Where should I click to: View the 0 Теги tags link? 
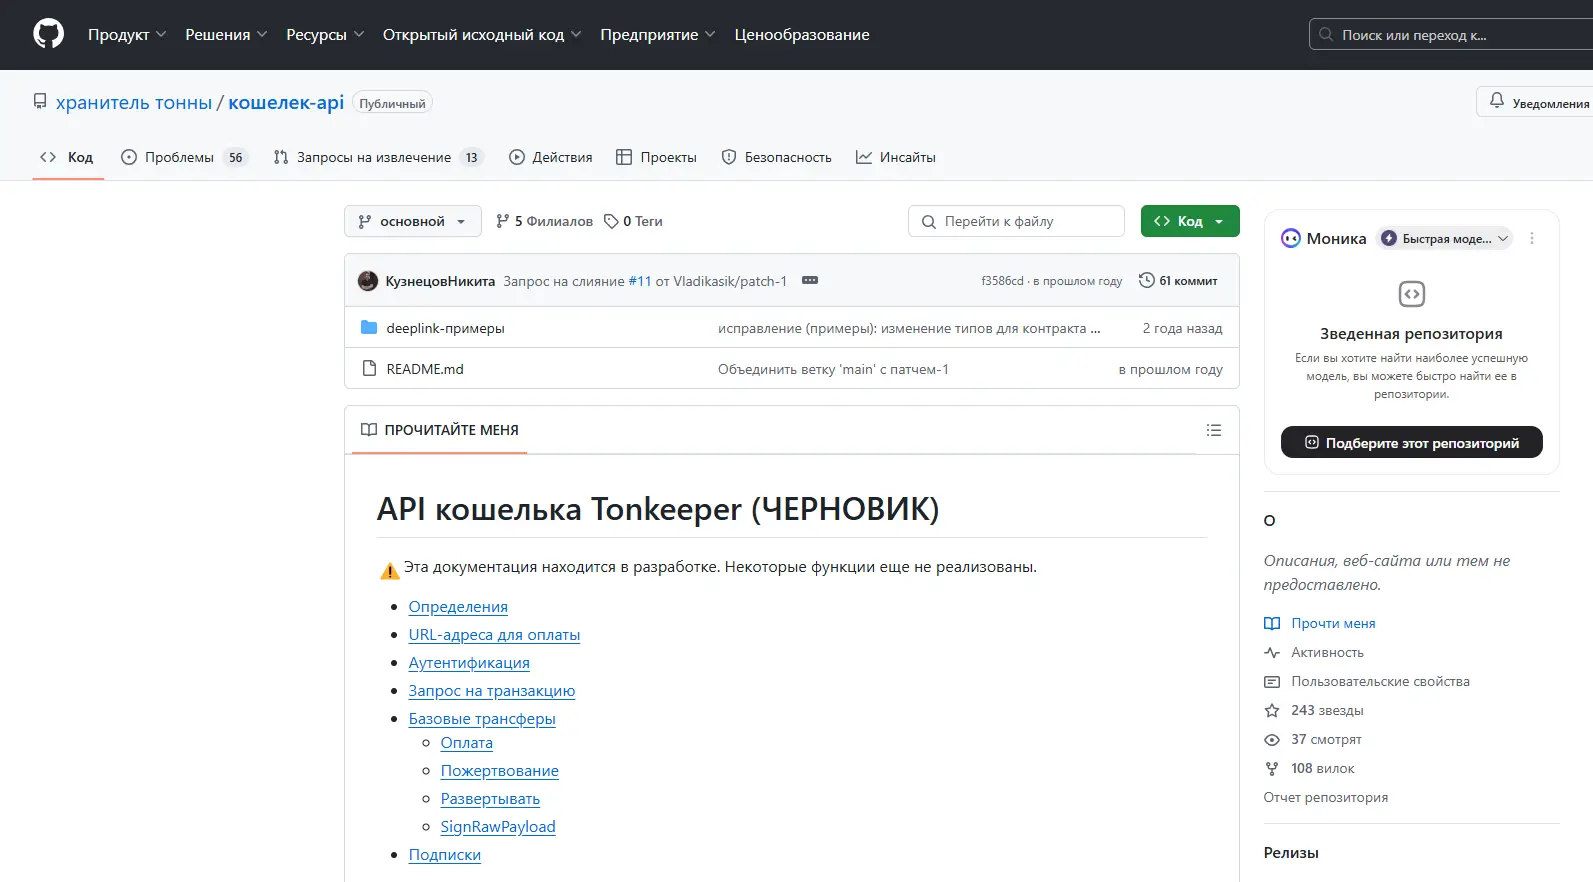pos(633,221)
